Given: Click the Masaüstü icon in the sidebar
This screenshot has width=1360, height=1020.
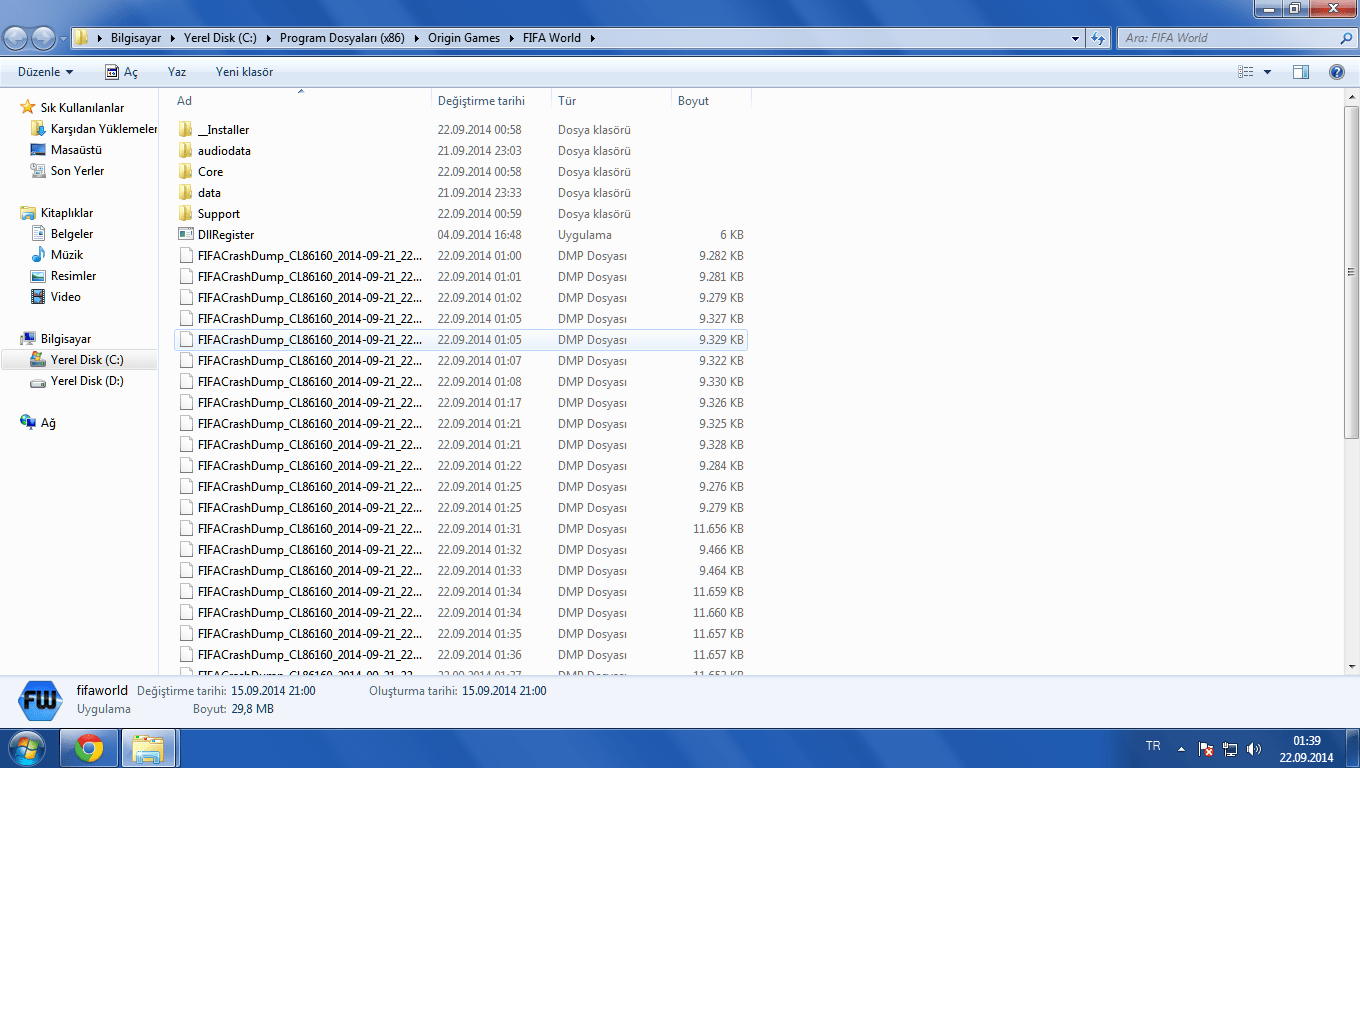Looking at the screenshot, I should click(38, 150).
